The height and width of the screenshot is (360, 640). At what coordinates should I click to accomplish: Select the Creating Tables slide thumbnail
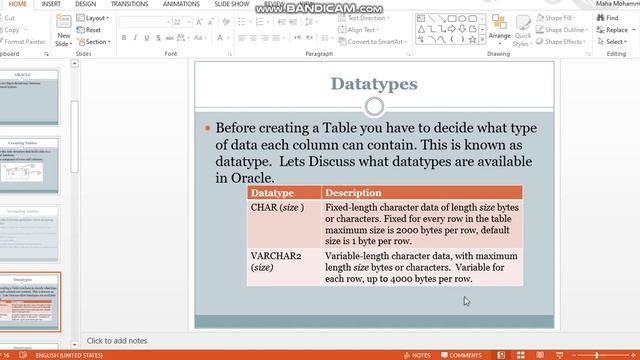coord(29,166)
